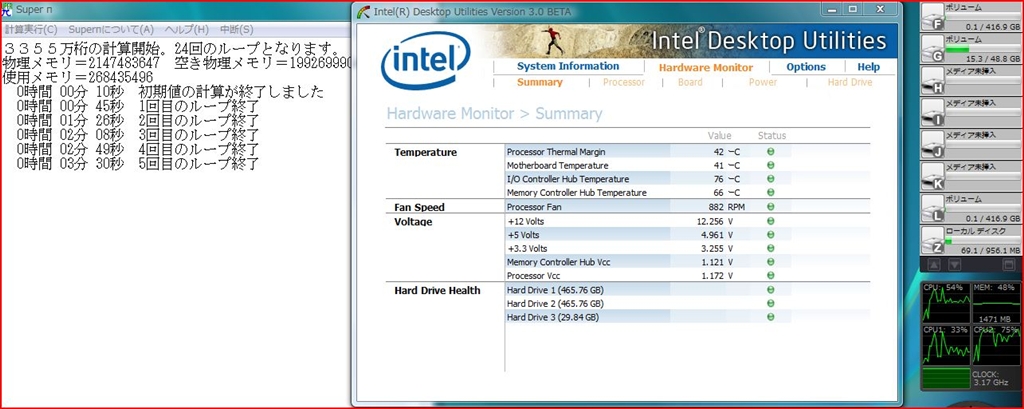Click drive gadget scroll up arrow
The image size is (1024, 409).
(934, 265)
